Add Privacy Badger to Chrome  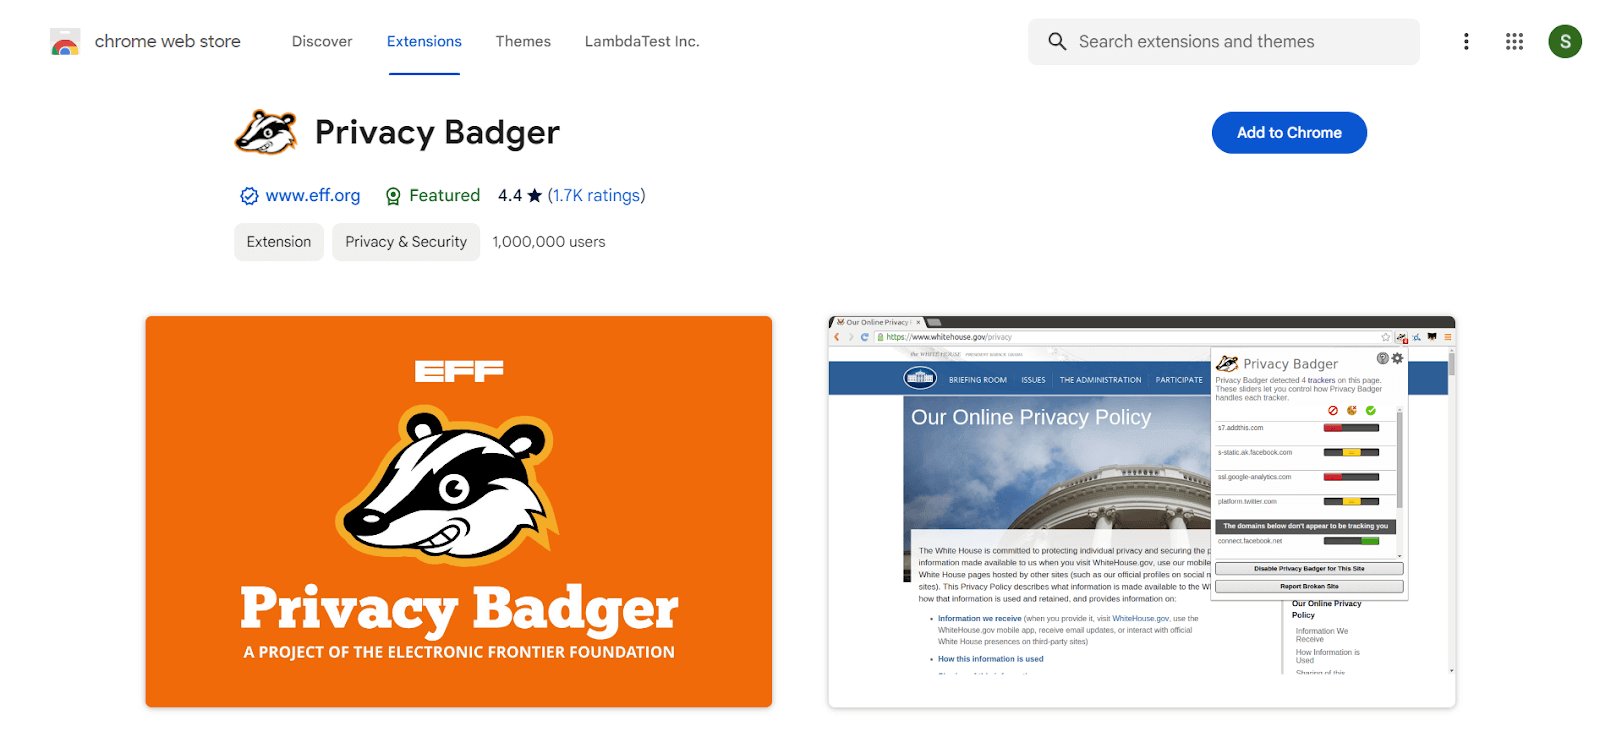[x=1289, y=133]
